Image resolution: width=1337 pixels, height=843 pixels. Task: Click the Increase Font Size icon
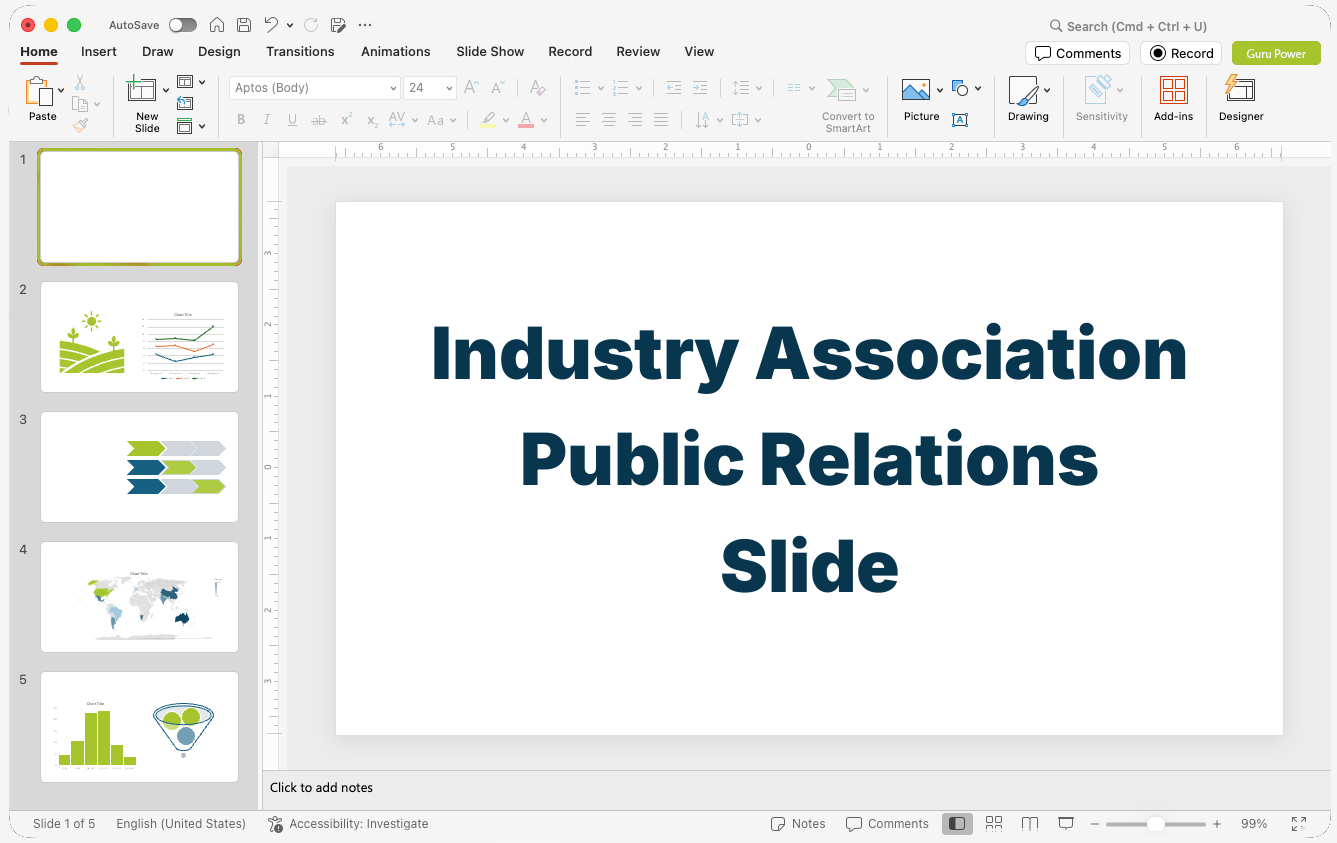[x=471, y=88]
